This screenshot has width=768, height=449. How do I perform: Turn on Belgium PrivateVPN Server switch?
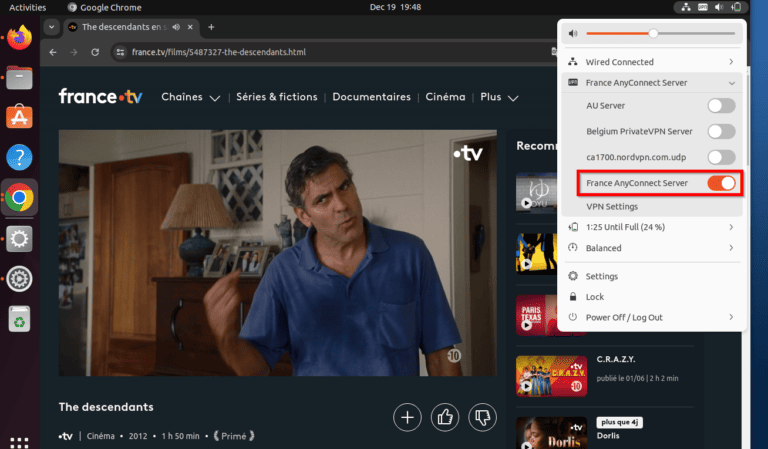tap(721, 131)
